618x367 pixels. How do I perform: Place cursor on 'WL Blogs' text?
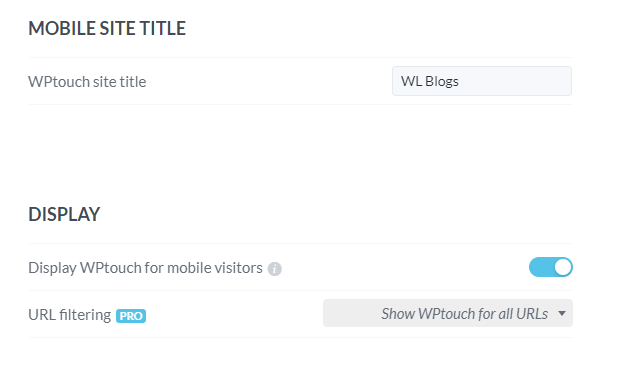(430, 81)
